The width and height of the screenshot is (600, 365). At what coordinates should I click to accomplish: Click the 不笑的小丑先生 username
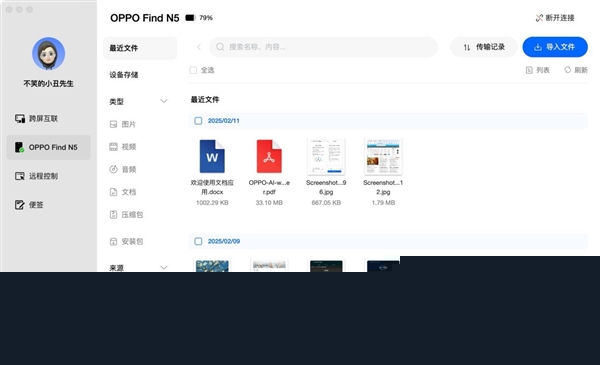pyautogui.click(x=49, y=83)
